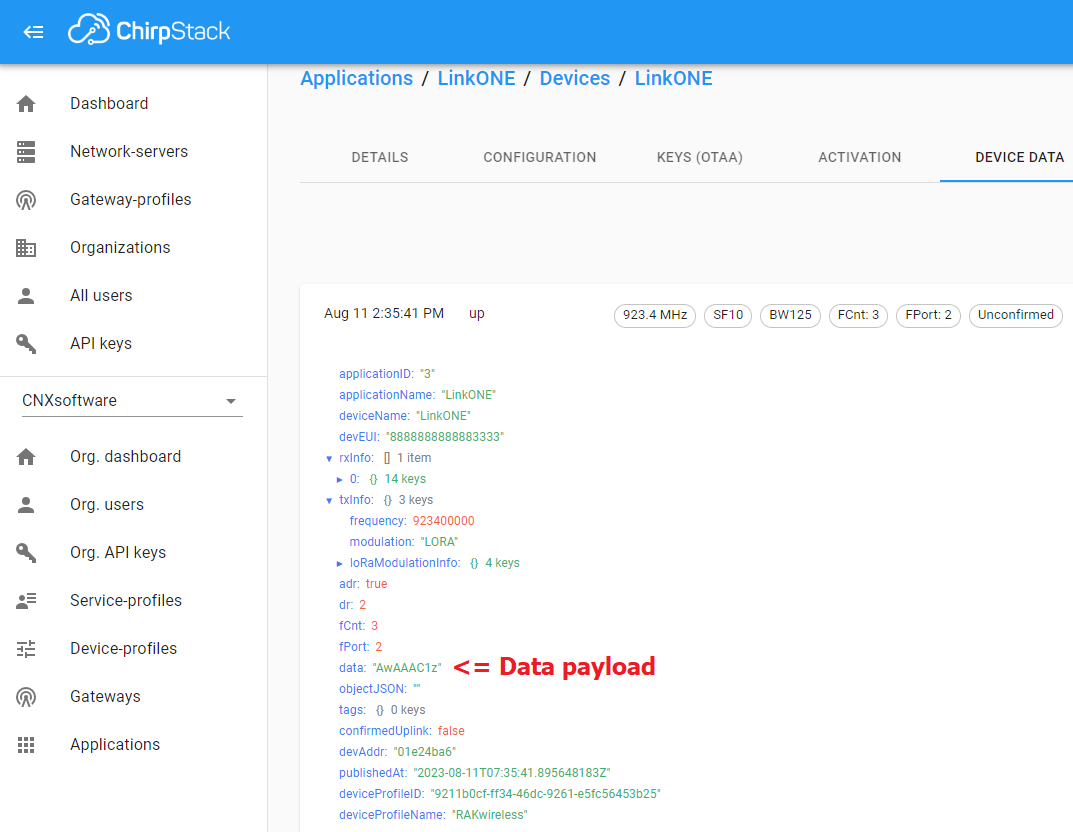Click the first LinkONE application breadcrumb

point(476,78)
